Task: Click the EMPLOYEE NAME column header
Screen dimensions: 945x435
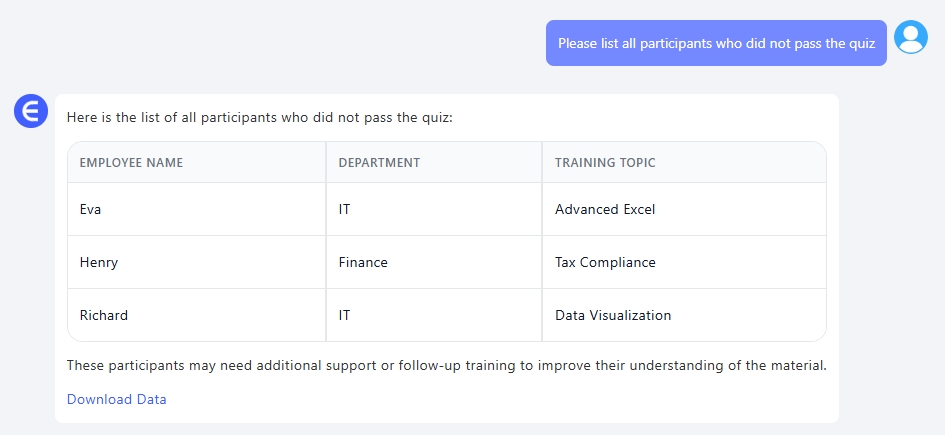Action: click(x=131, y=163)
